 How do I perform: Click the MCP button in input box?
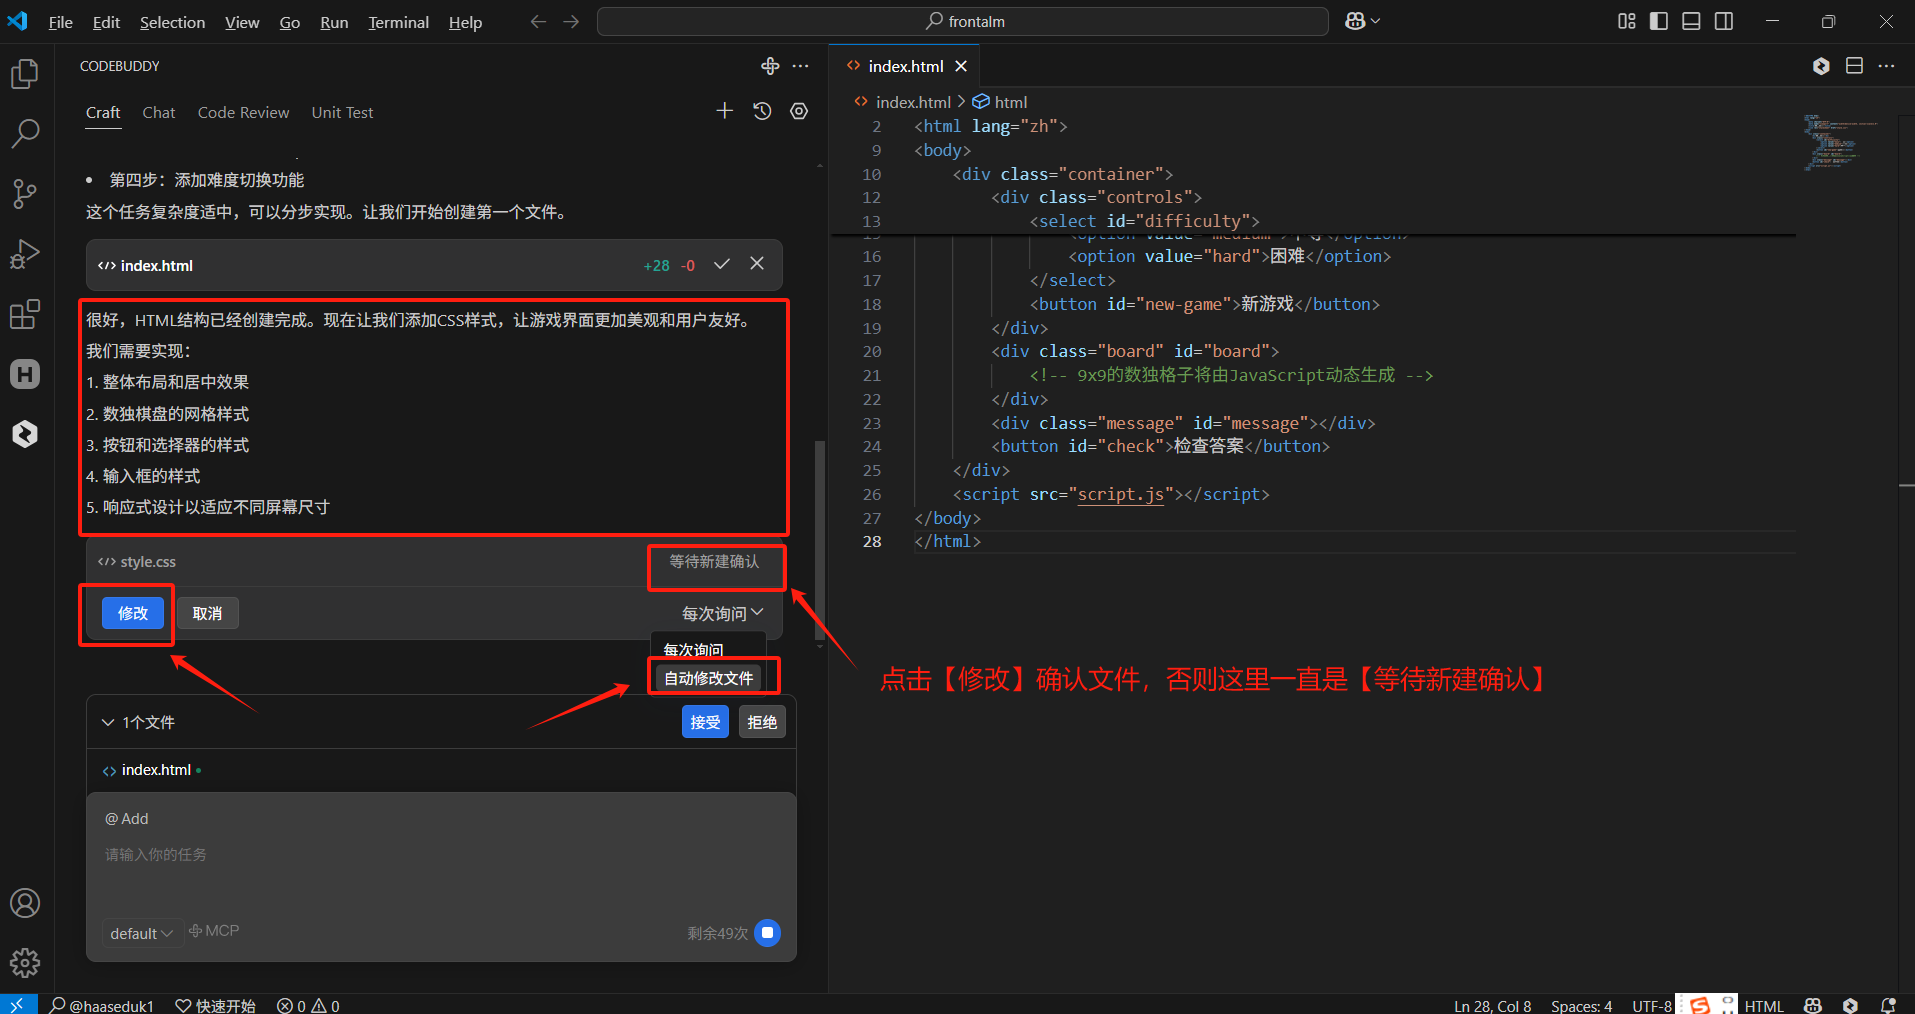(x=214, y=931)
